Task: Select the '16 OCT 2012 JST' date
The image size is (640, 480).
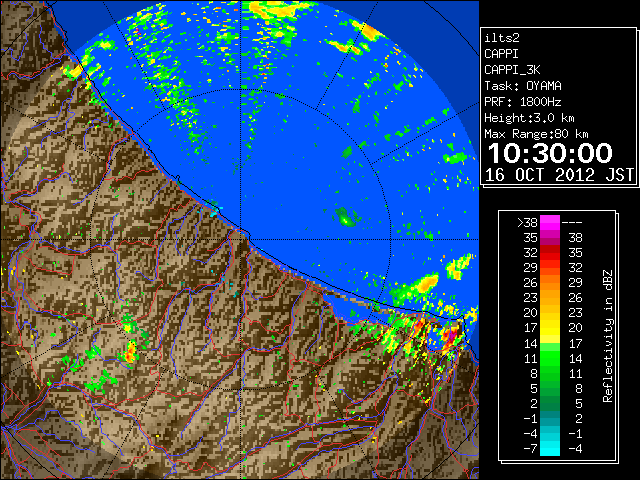Action: pyautogui.click(x=560, y=175)
